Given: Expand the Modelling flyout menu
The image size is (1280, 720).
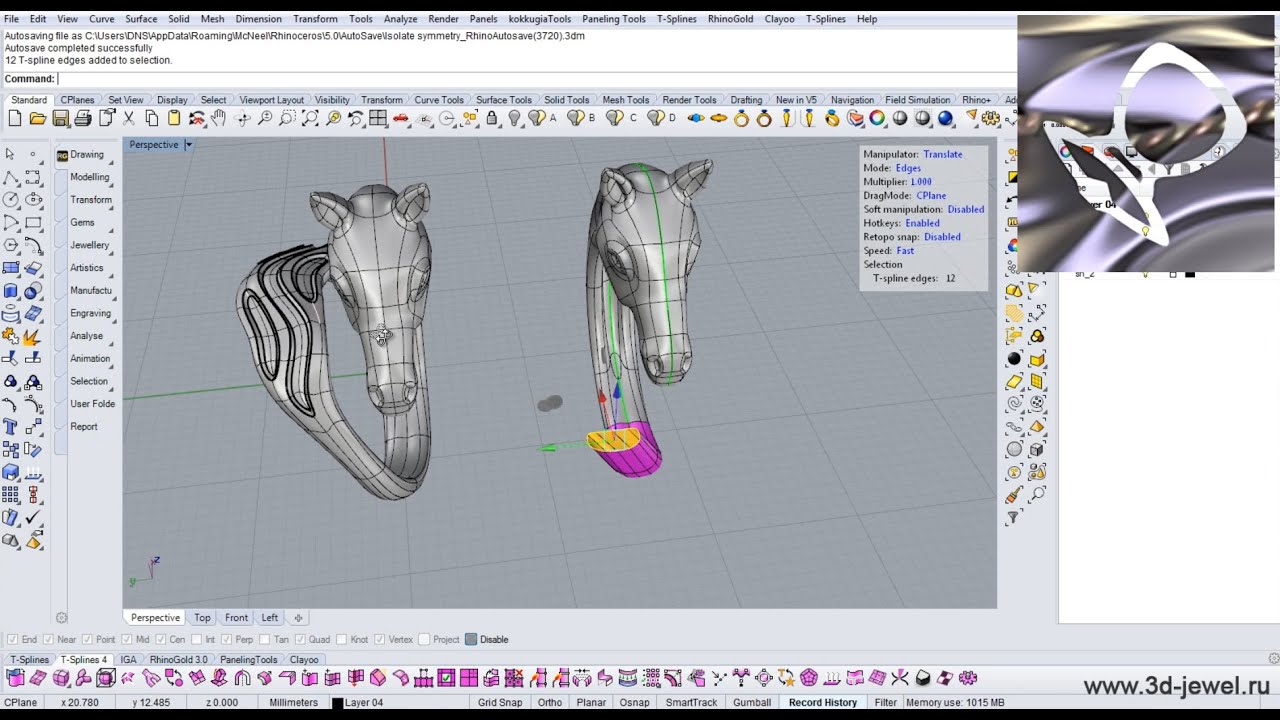Looking at the screenshot, I should [x=89, y=177].
